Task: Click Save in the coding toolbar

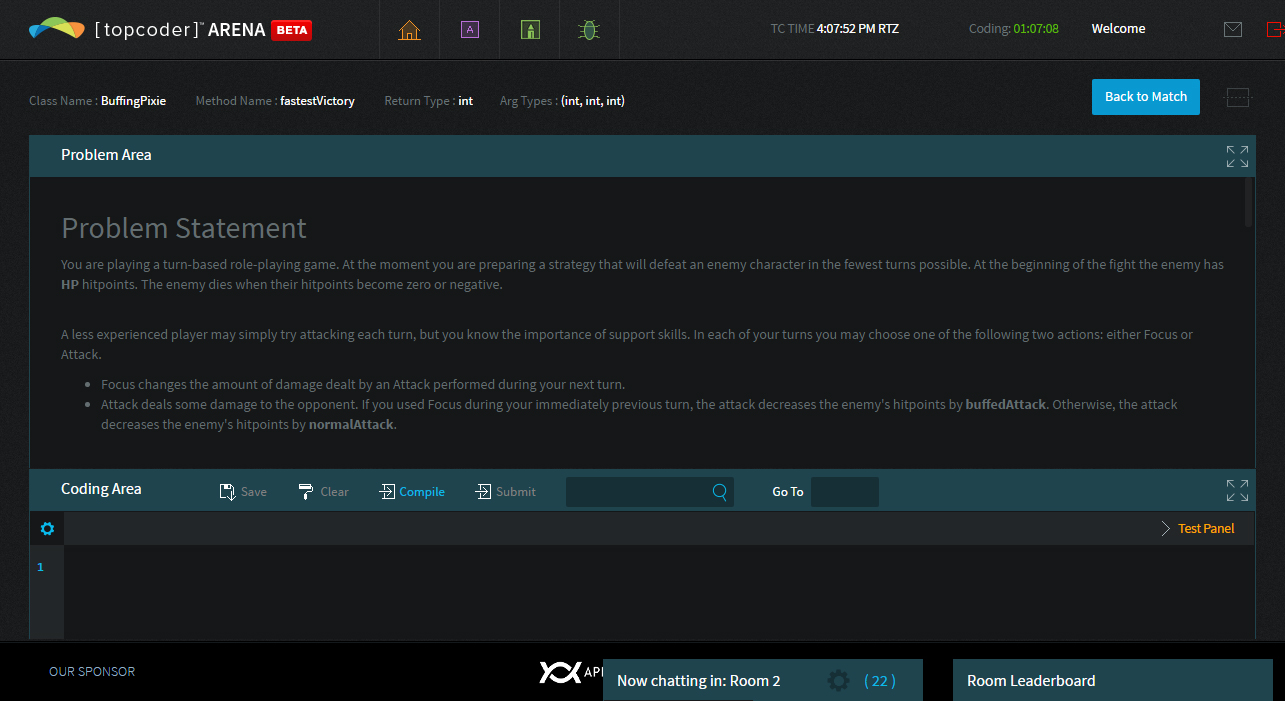Action: (x=243, y=492)
